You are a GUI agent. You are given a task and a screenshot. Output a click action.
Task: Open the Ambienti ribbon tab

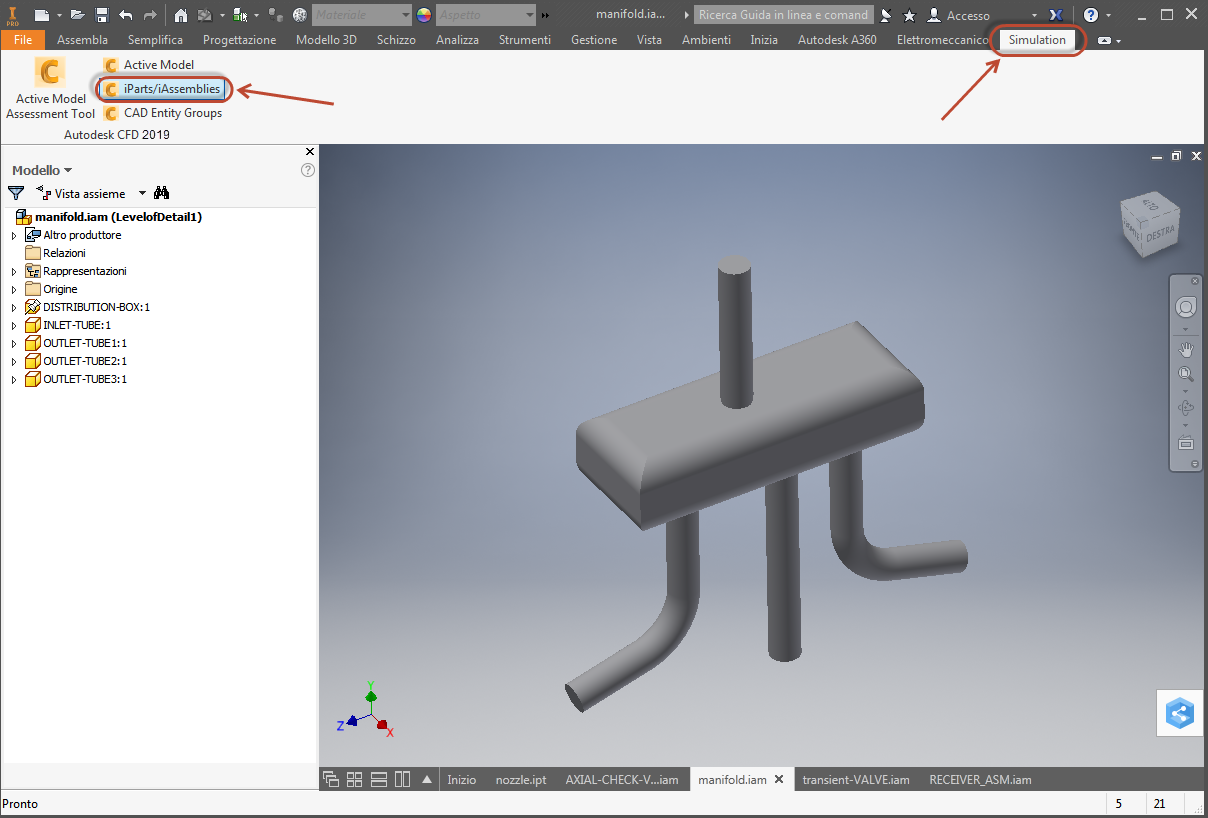706,40
